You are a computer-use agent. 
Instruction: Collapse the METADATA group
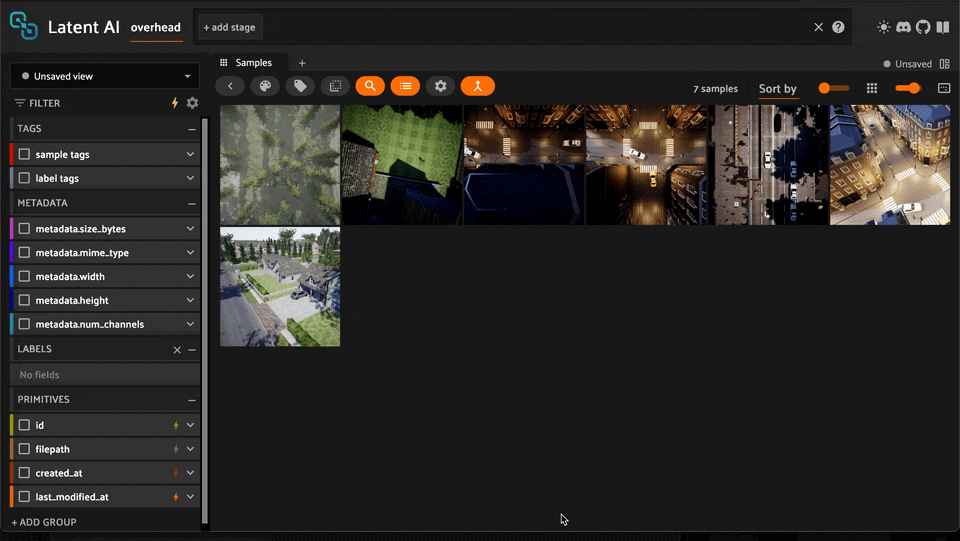(x=192, y=203)
